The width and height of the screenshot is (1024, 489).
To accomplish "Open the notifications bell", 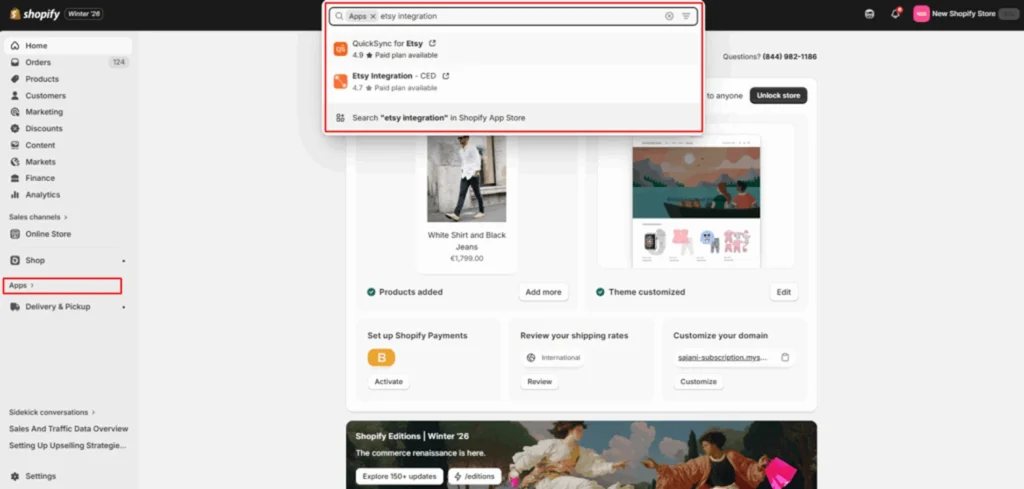I will point(895,14).
